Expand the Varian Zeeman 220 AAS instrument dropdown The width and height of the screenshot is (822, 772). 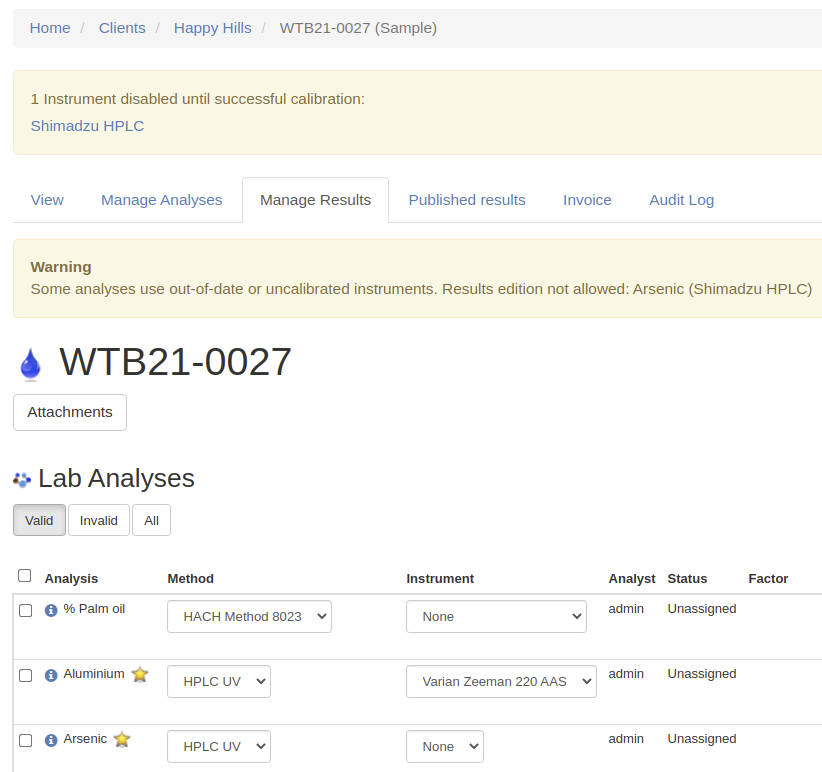coord(501,682)
